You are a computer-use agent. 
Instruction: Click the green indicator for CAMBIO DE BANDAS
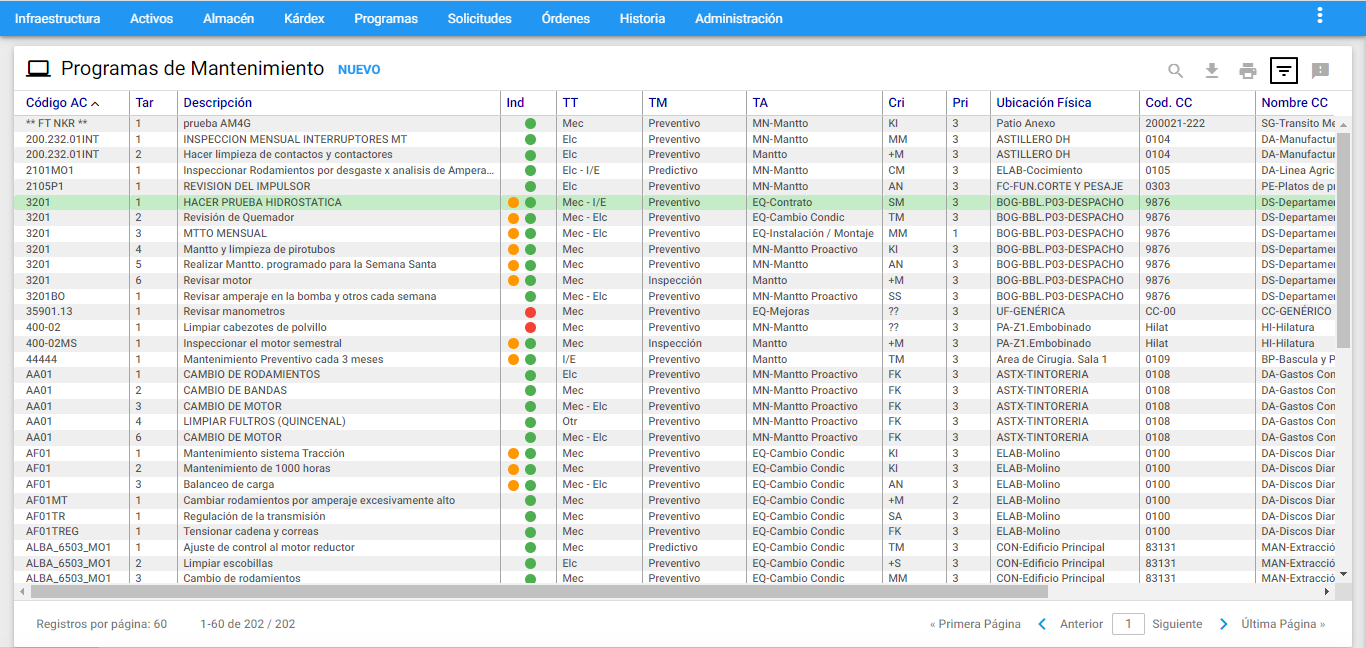tap(530, 391)
